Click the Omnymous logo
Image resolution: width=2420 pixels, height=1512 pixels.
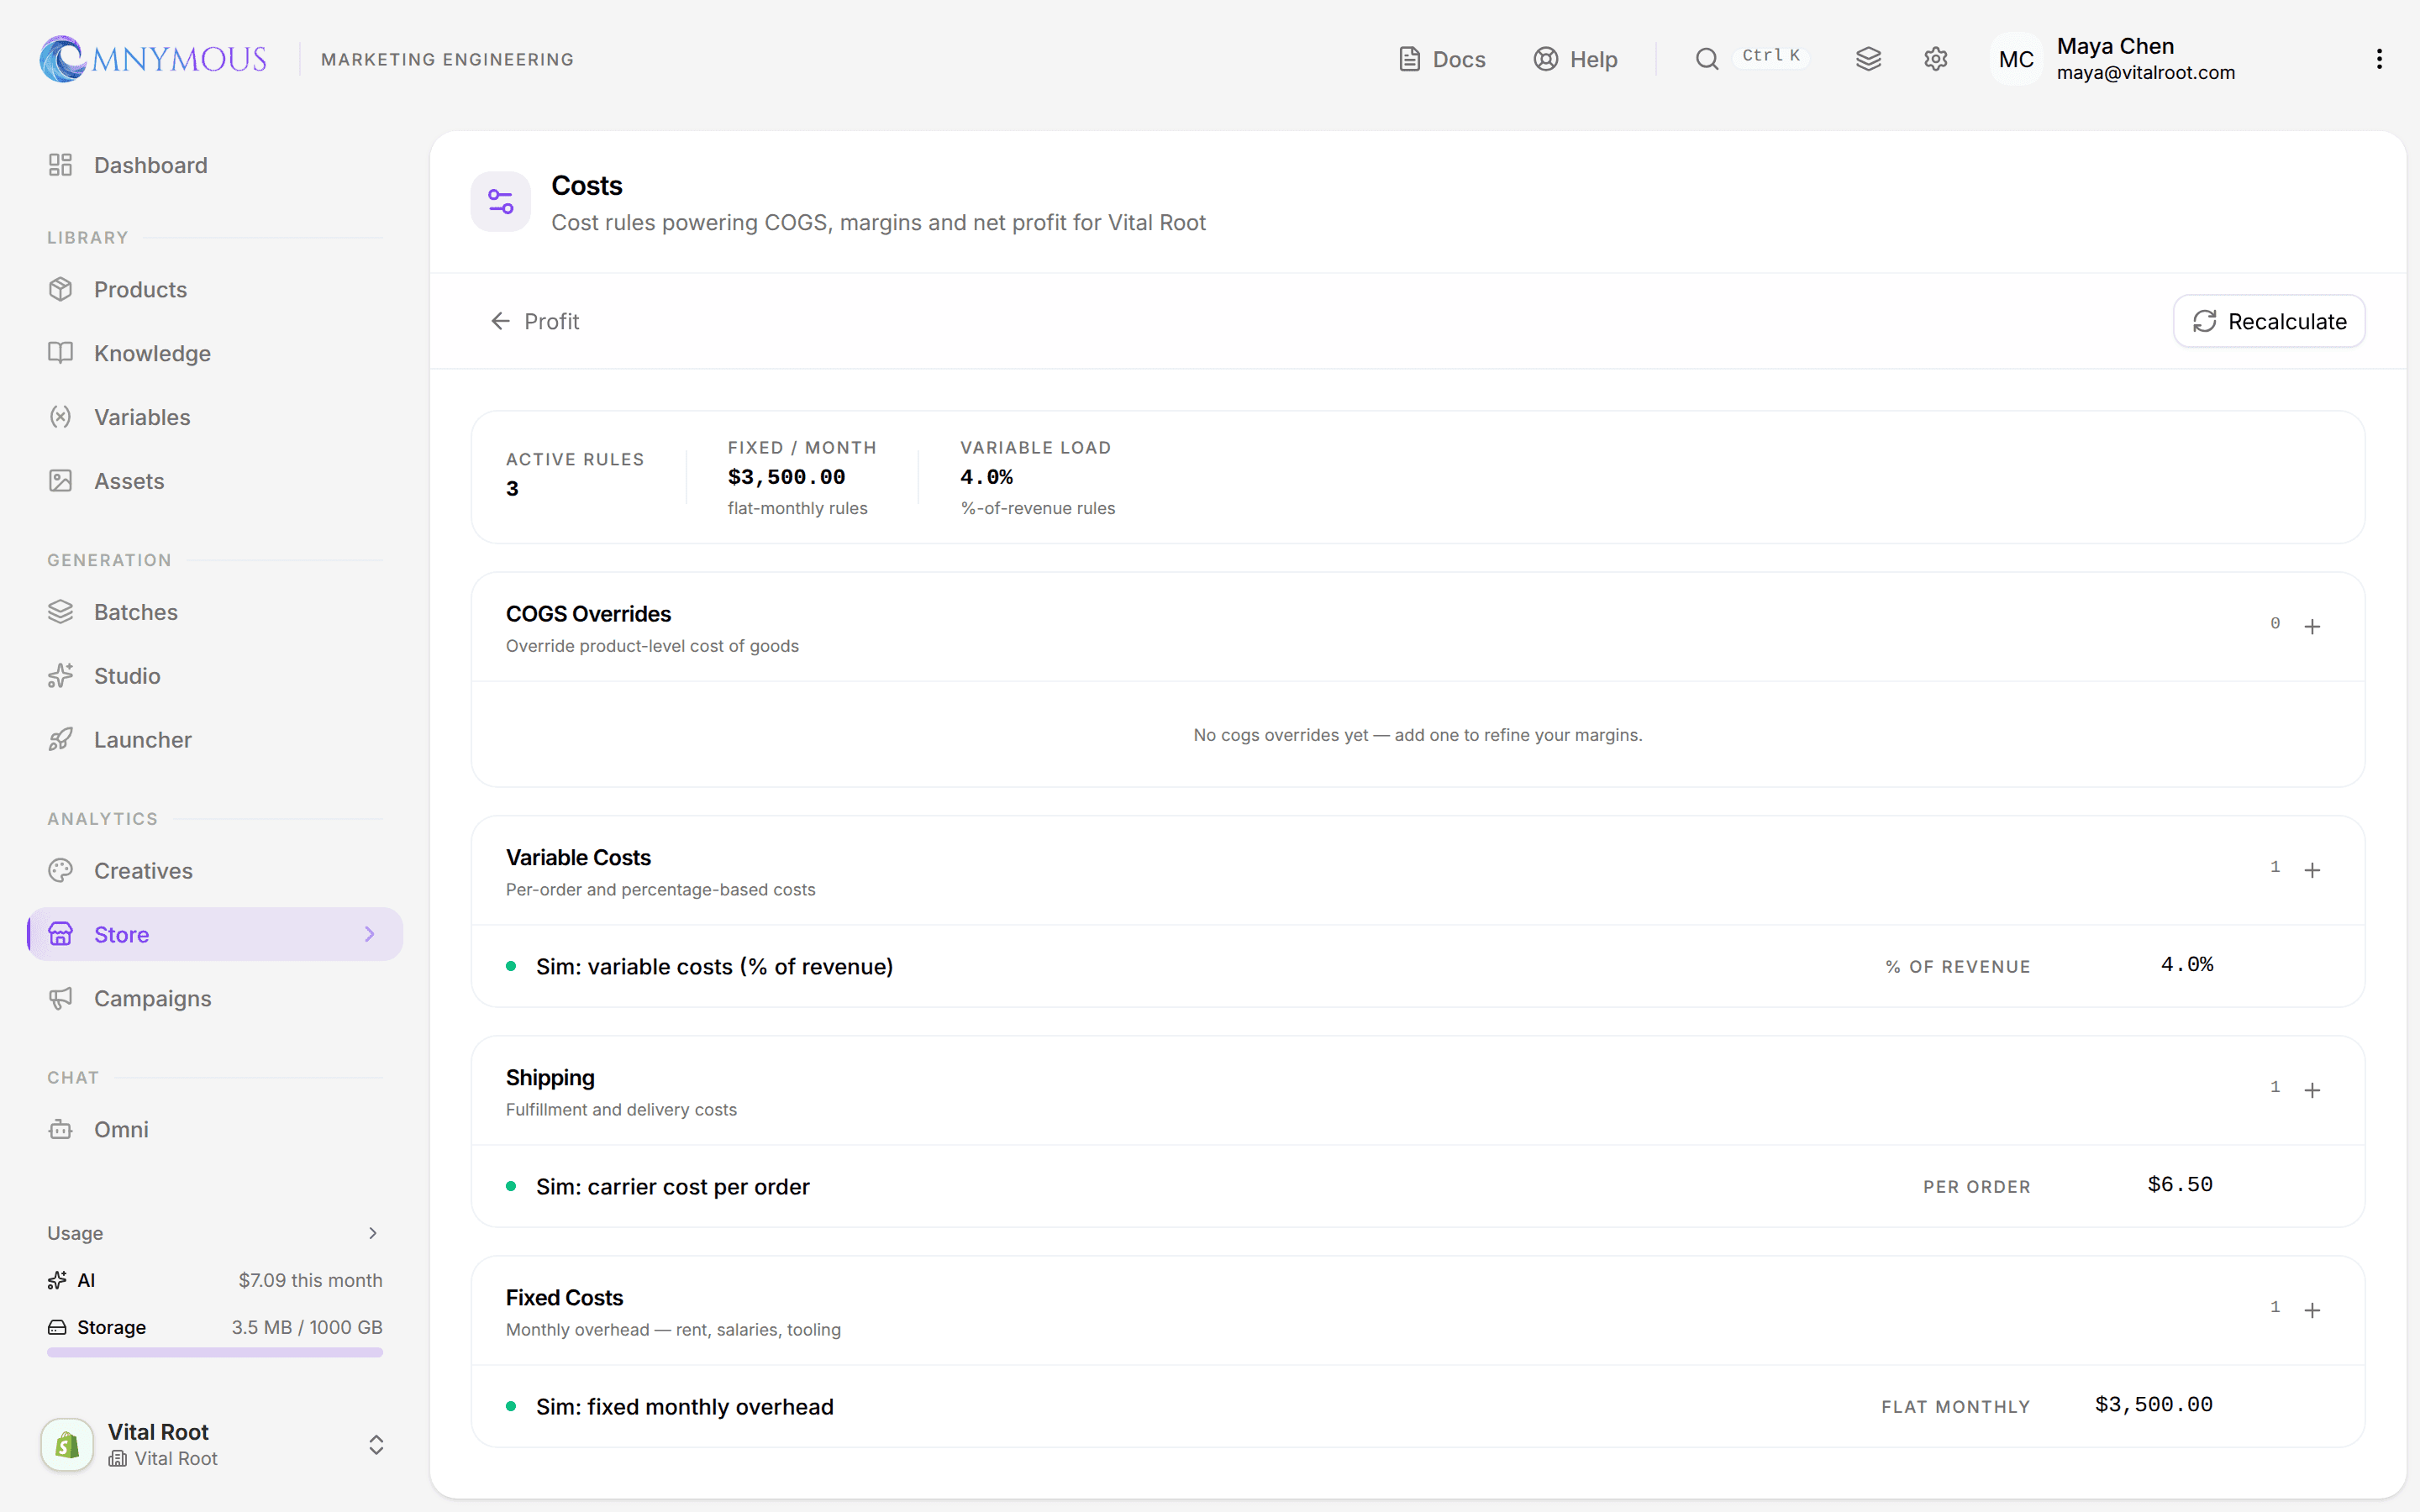pyautogui.click(x=153, y=59)
